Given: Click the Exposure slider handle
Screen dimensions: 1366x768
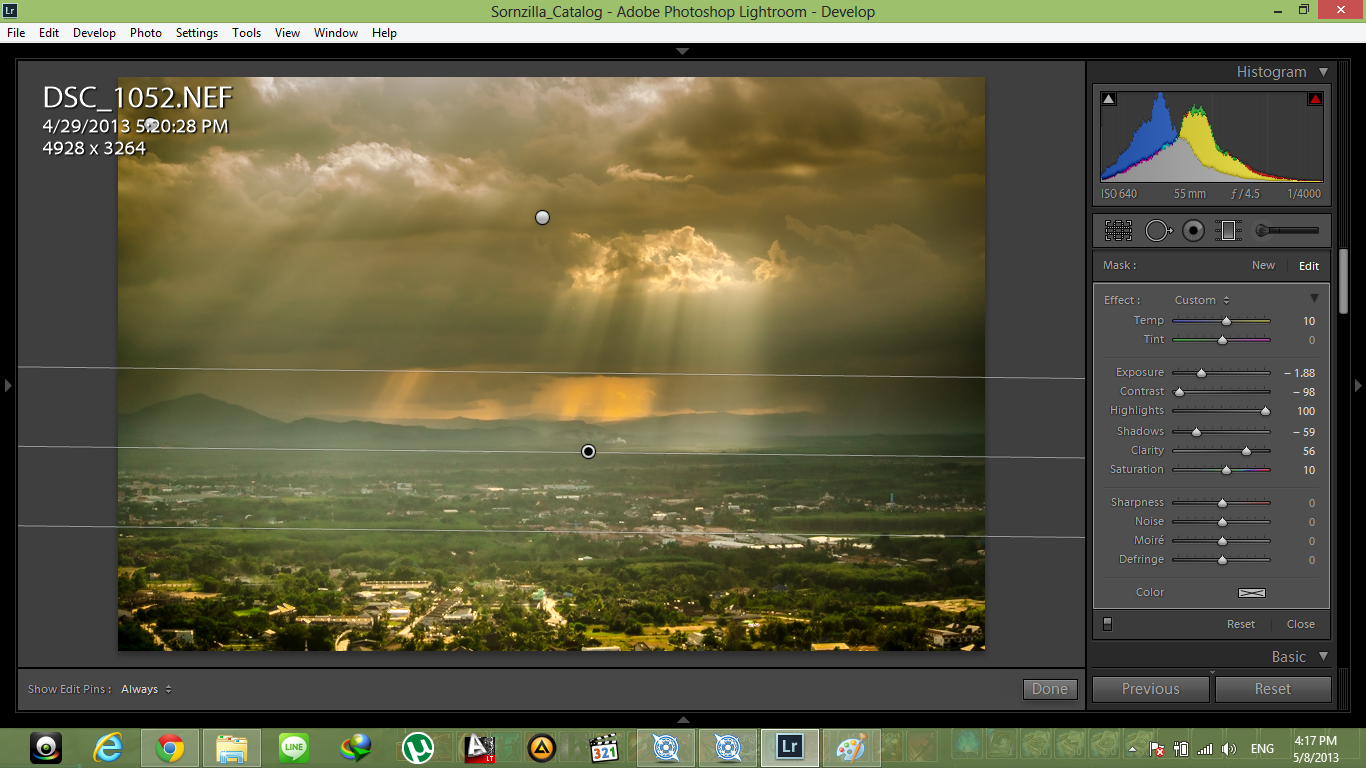Looking at the screenshot, I should 1201,373.
